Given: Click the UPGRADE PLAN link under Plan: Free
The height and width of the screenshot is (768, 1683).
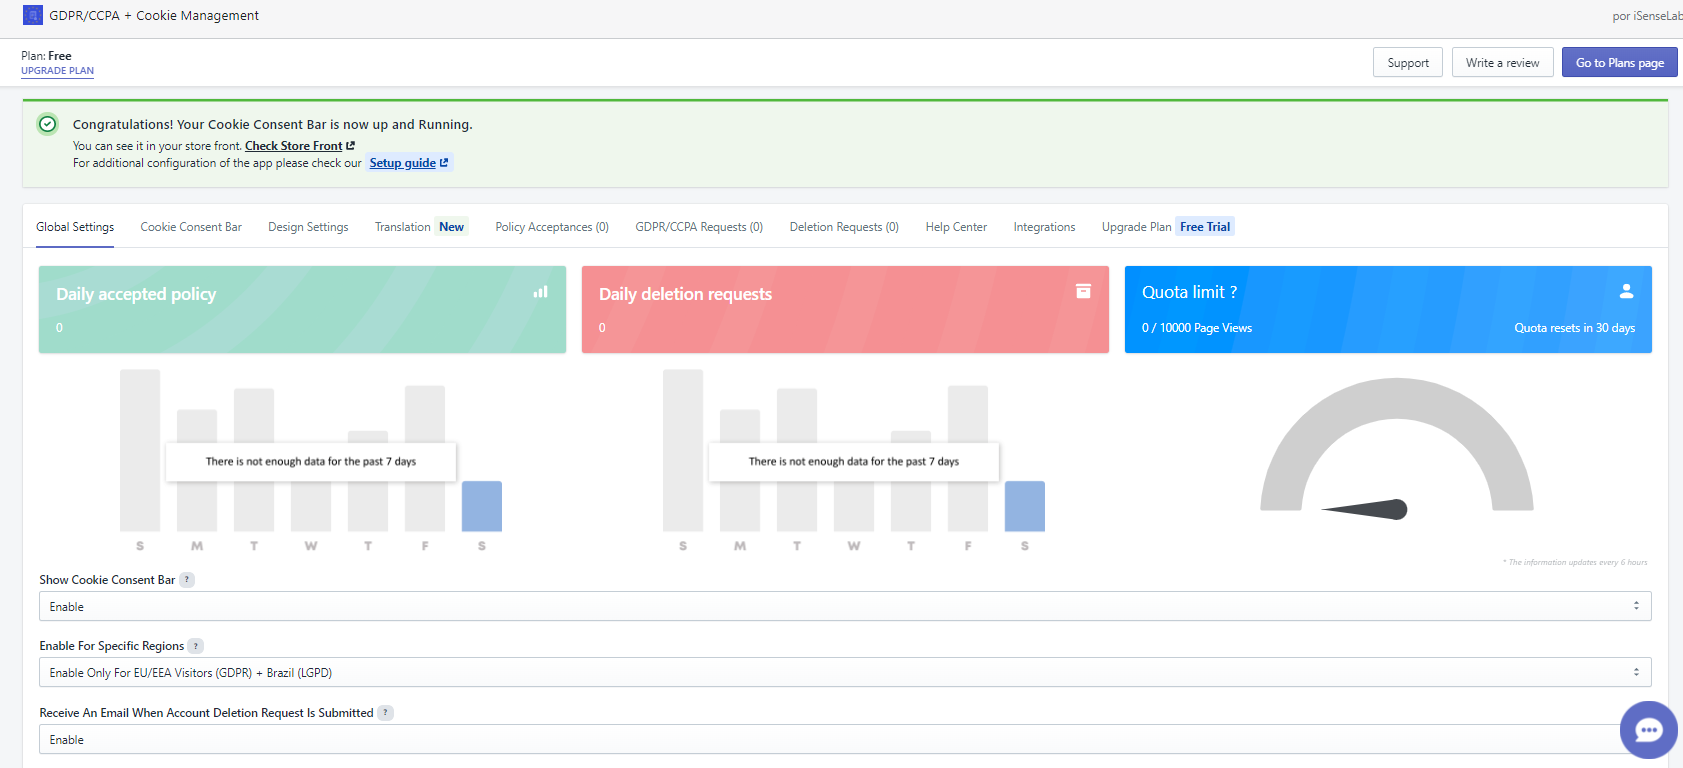Looking at the screenshot, I should [57, 71].
